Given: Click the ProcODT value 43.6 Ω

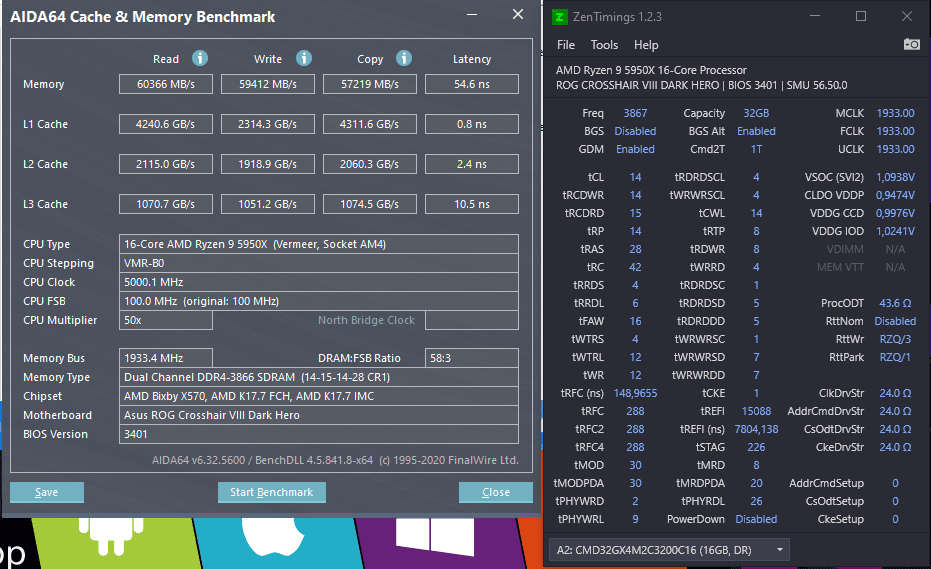Looking at the screenshot, I should click(x=895, y=303).
